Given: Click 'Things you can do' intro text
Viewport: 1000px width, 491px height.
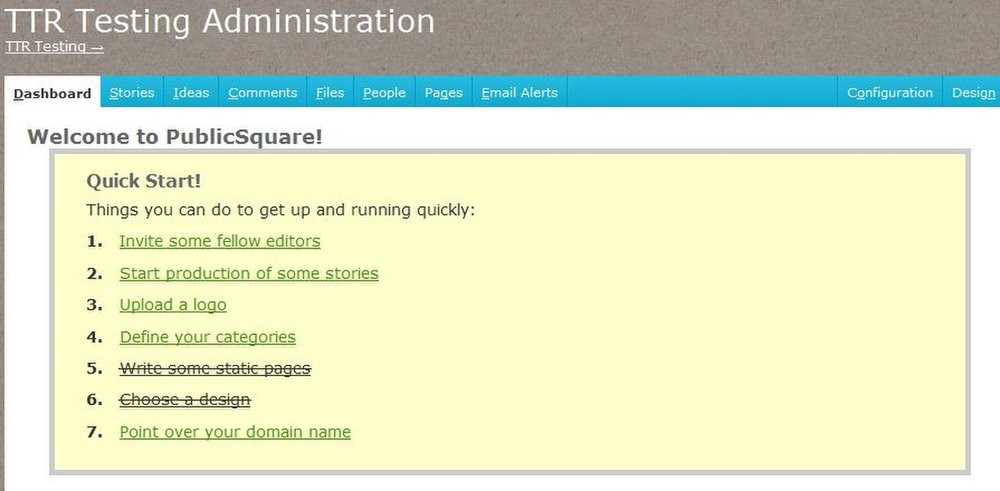Looking at the screenshot, I should tap(281, 210).
